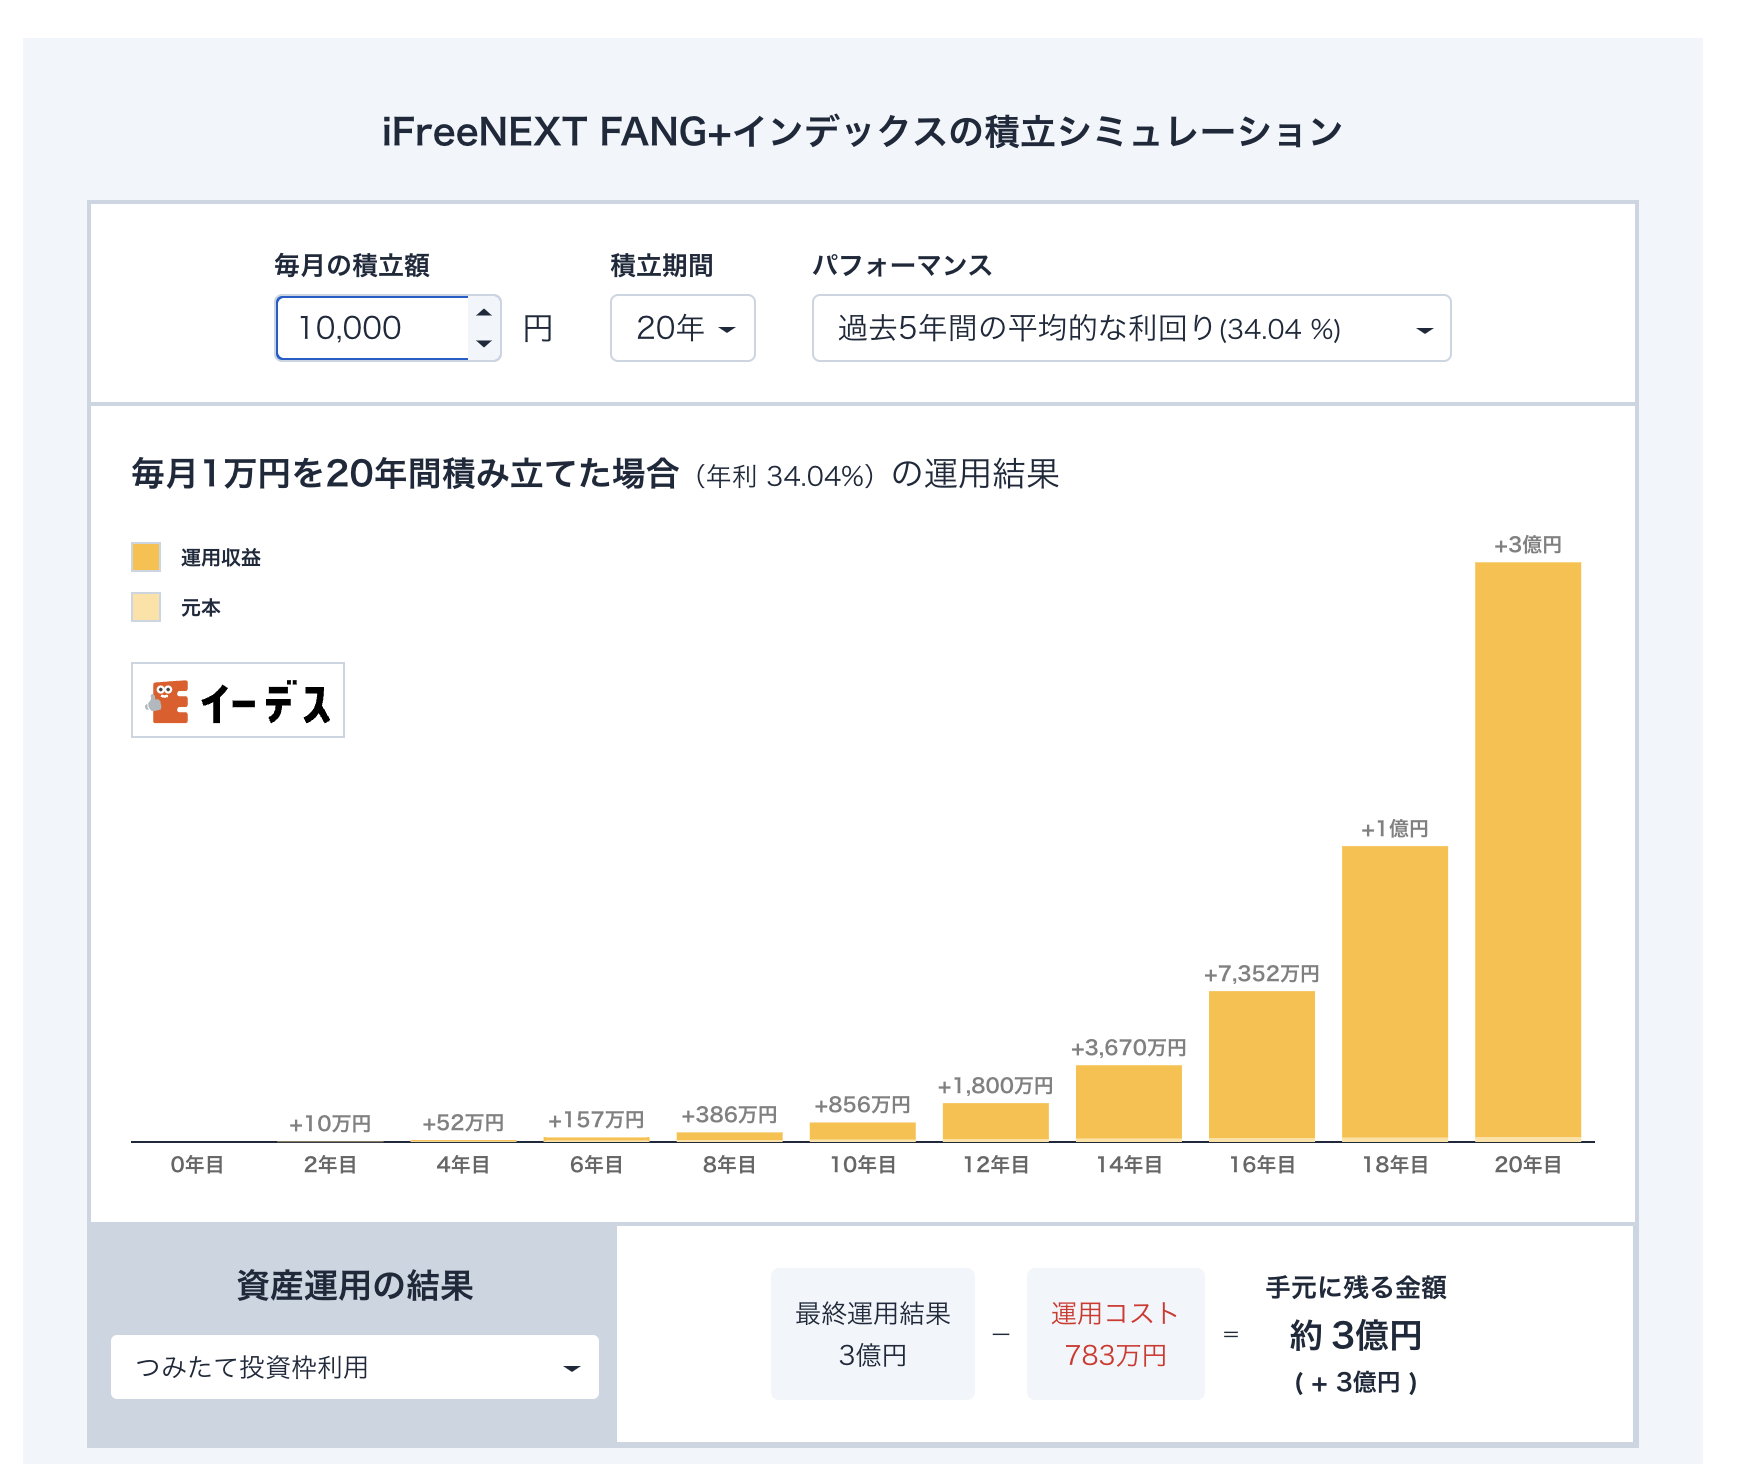Click the 14年目 bar labeled +3,670万円
The height and width of the screenshot is (1464, 1737).
pyautogui.click(x=1129, y=1103)
